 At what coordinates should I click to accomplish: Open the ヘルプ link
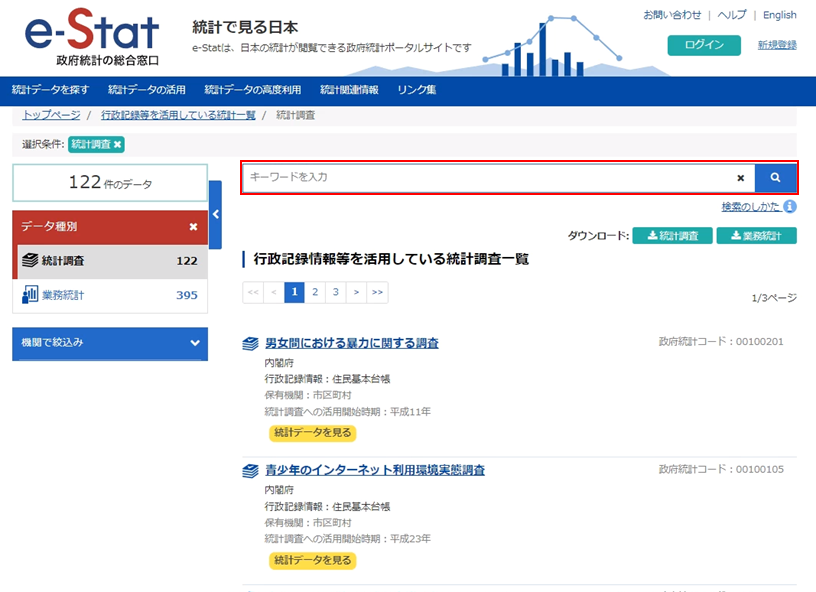732,15
